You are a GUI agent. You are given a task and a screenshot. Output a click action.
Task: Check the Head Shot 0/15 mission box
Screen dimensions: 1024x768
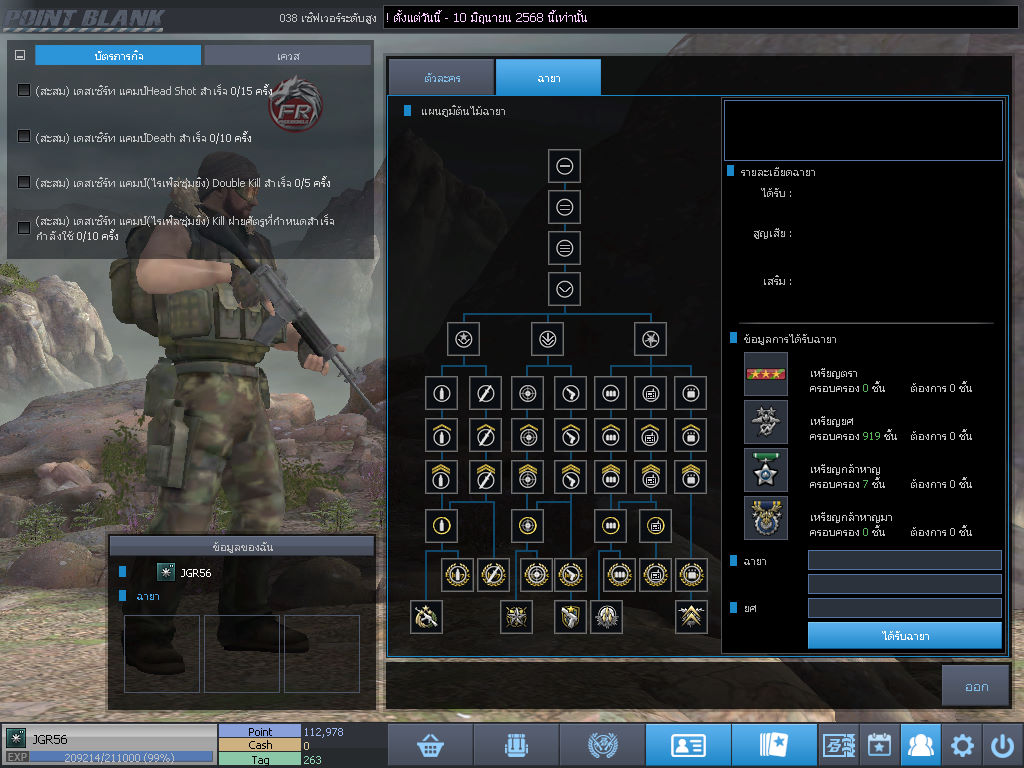(24, 90)
